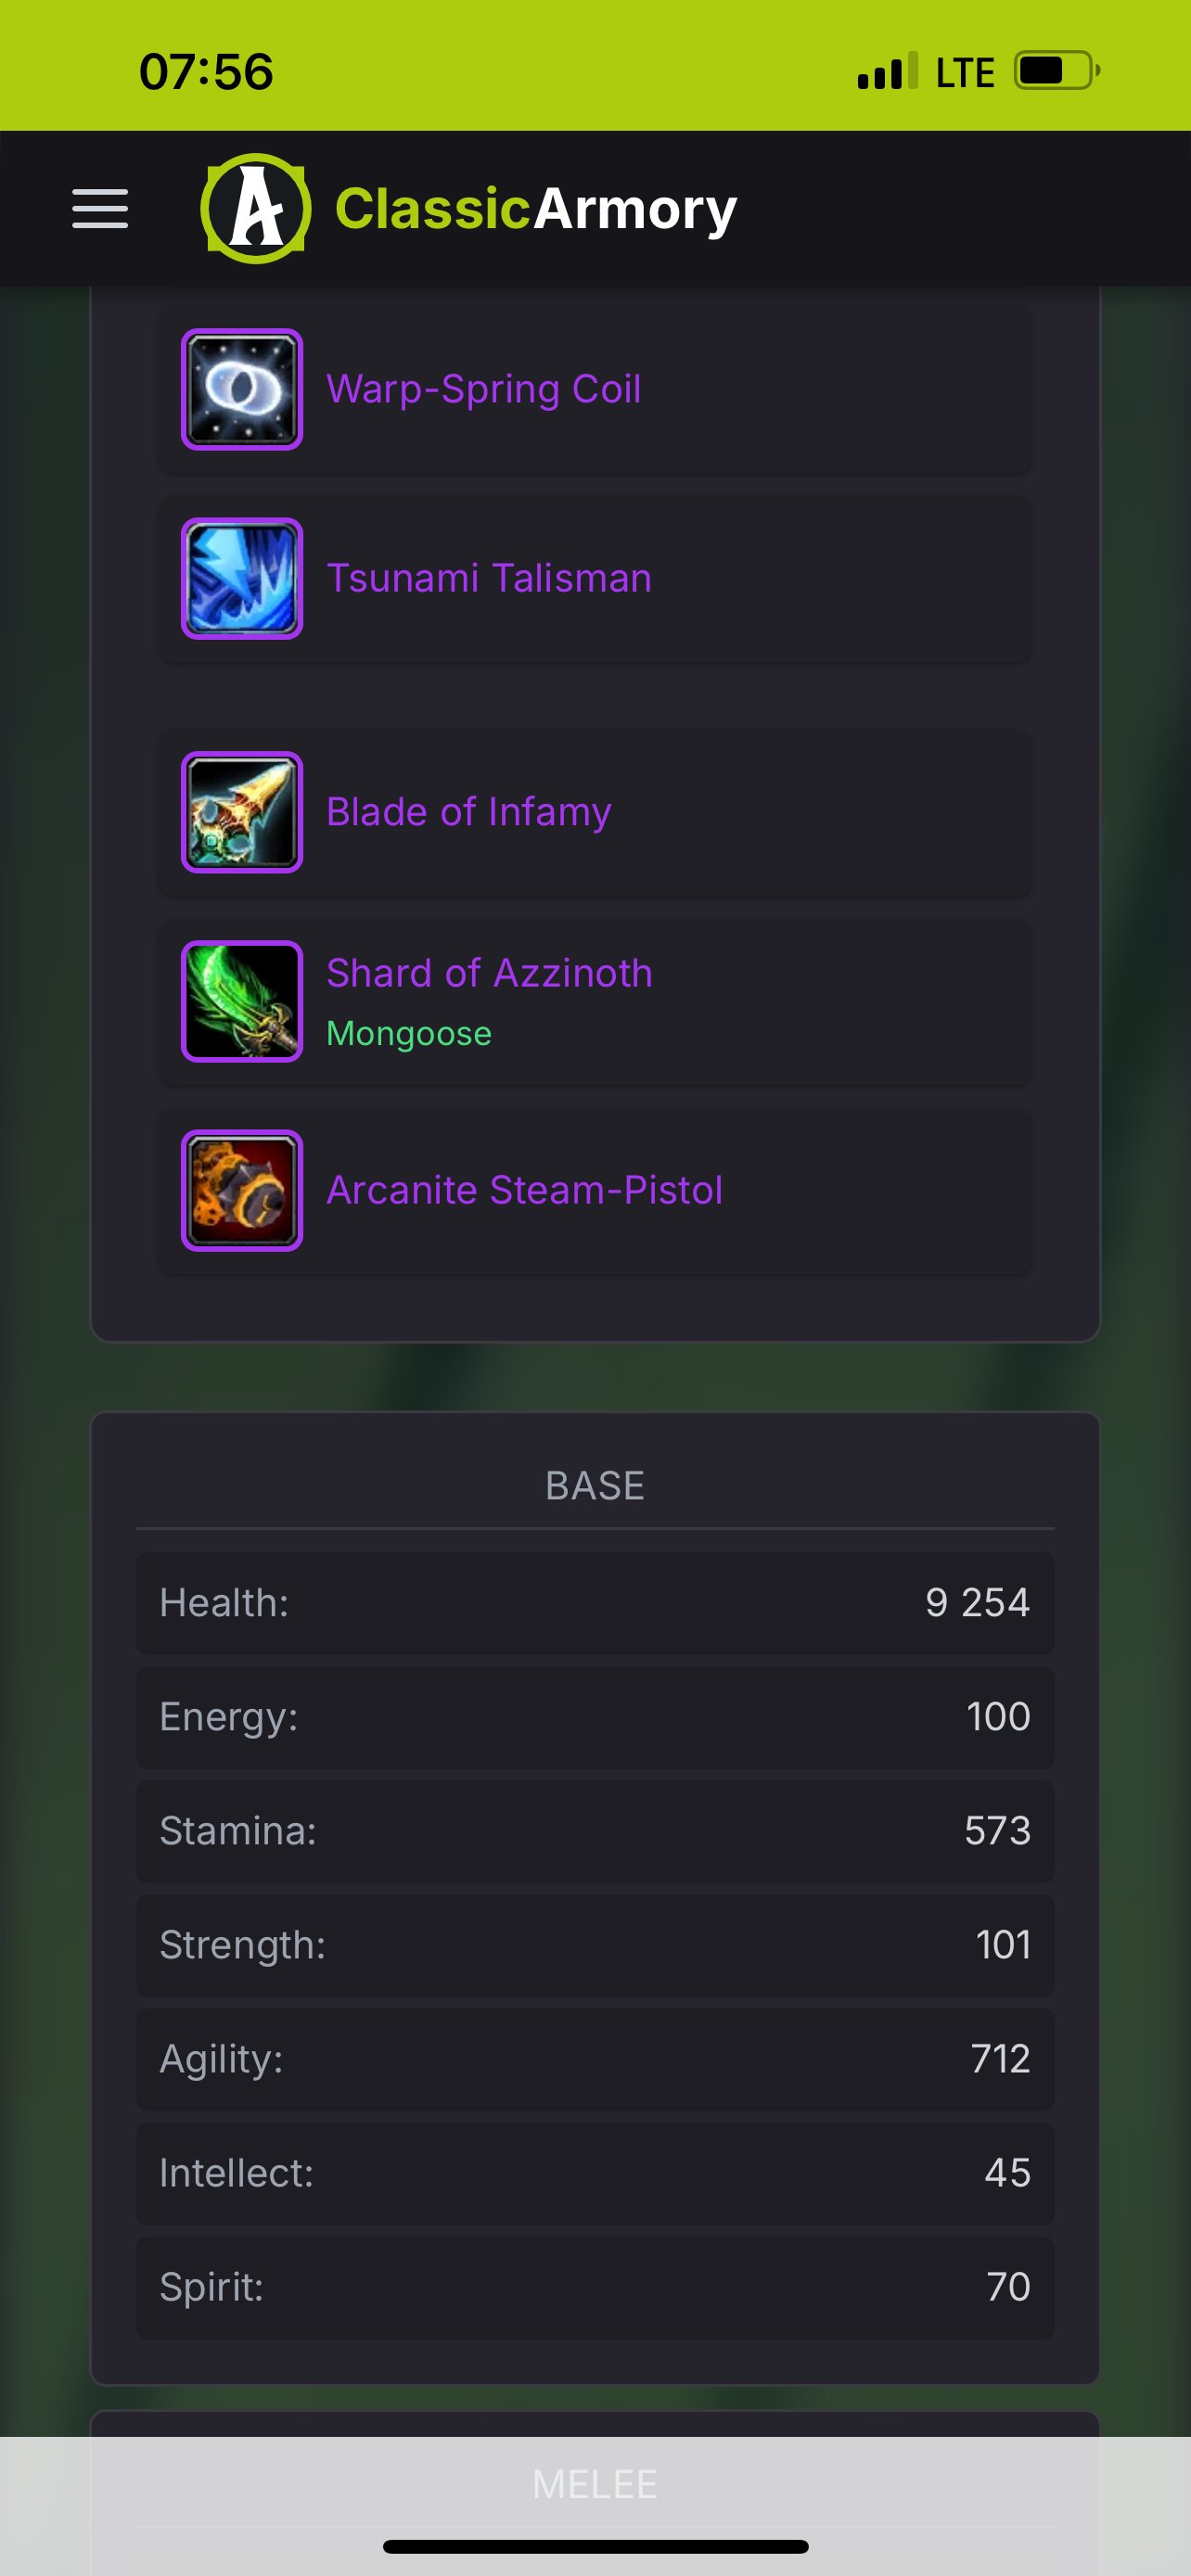Tap the Mongoose enchant label
1191x2576 pixels.
(x=409, y=1033)
